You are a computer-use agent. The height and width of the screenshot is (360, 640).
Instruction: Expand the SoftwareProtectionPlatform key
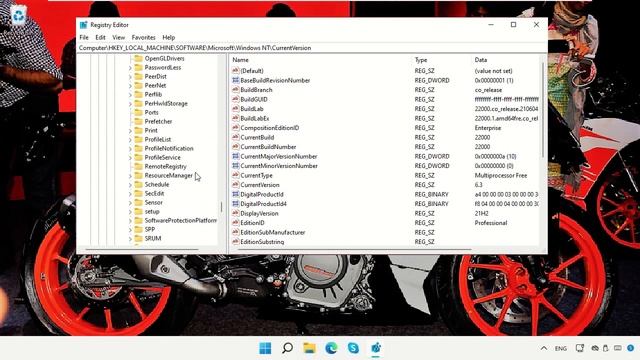(x=130, y=220)
